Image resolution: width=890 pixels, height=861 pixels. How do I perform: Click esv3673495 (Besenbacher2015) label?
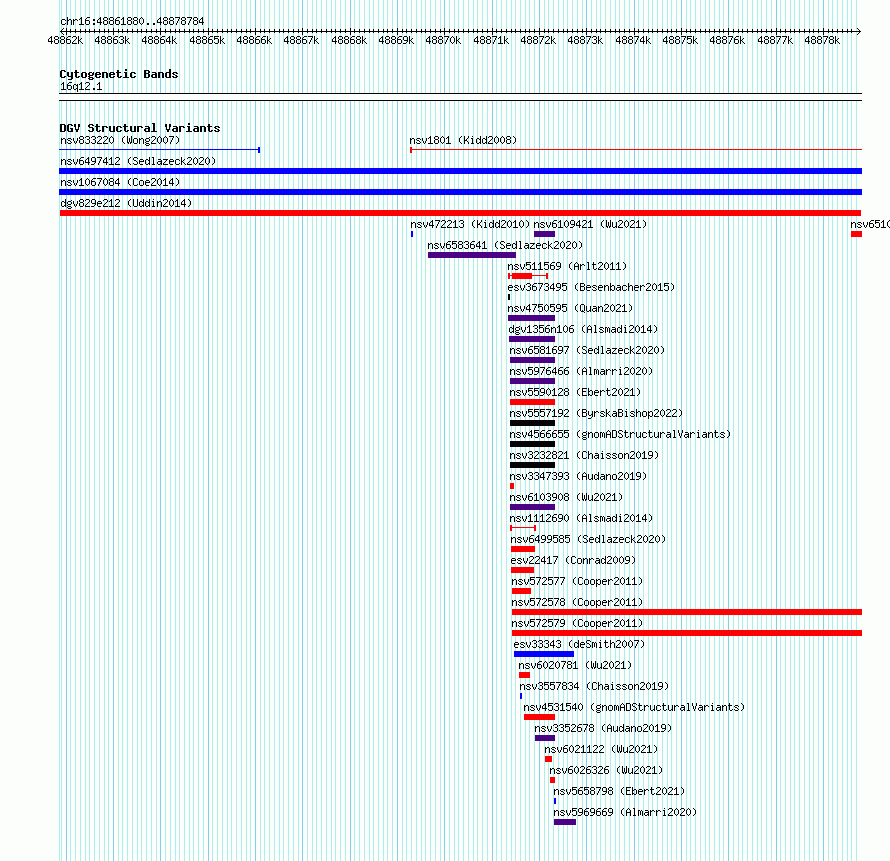coord(591,287)
